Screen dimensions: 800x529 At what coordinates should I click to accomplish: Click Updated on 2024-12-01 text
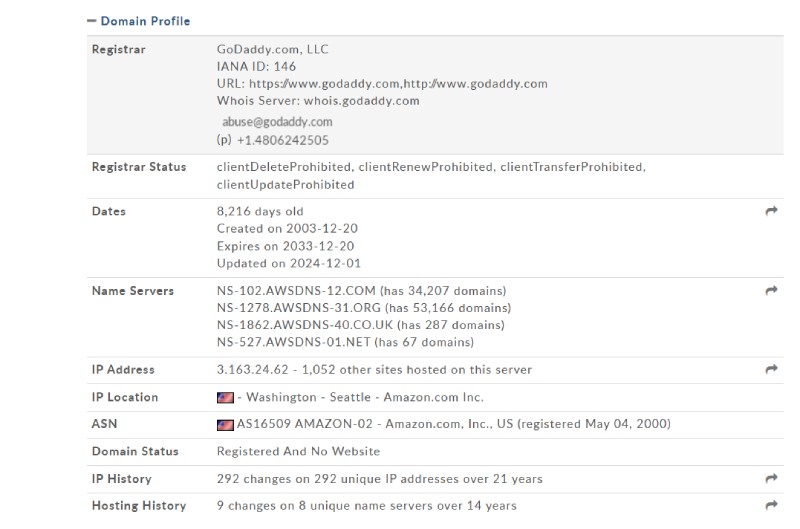point(289,264)
